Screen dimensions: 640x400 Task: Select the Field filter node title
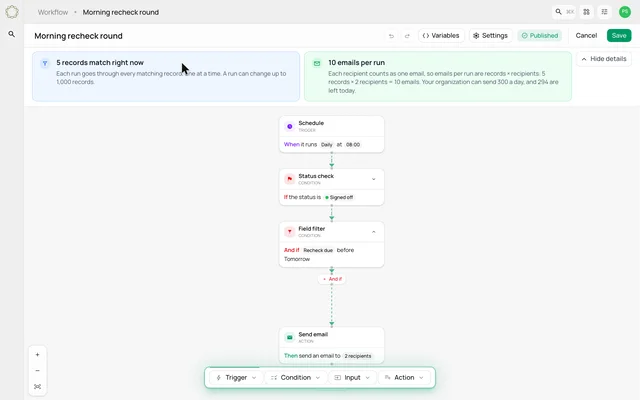tap(312, 229)
